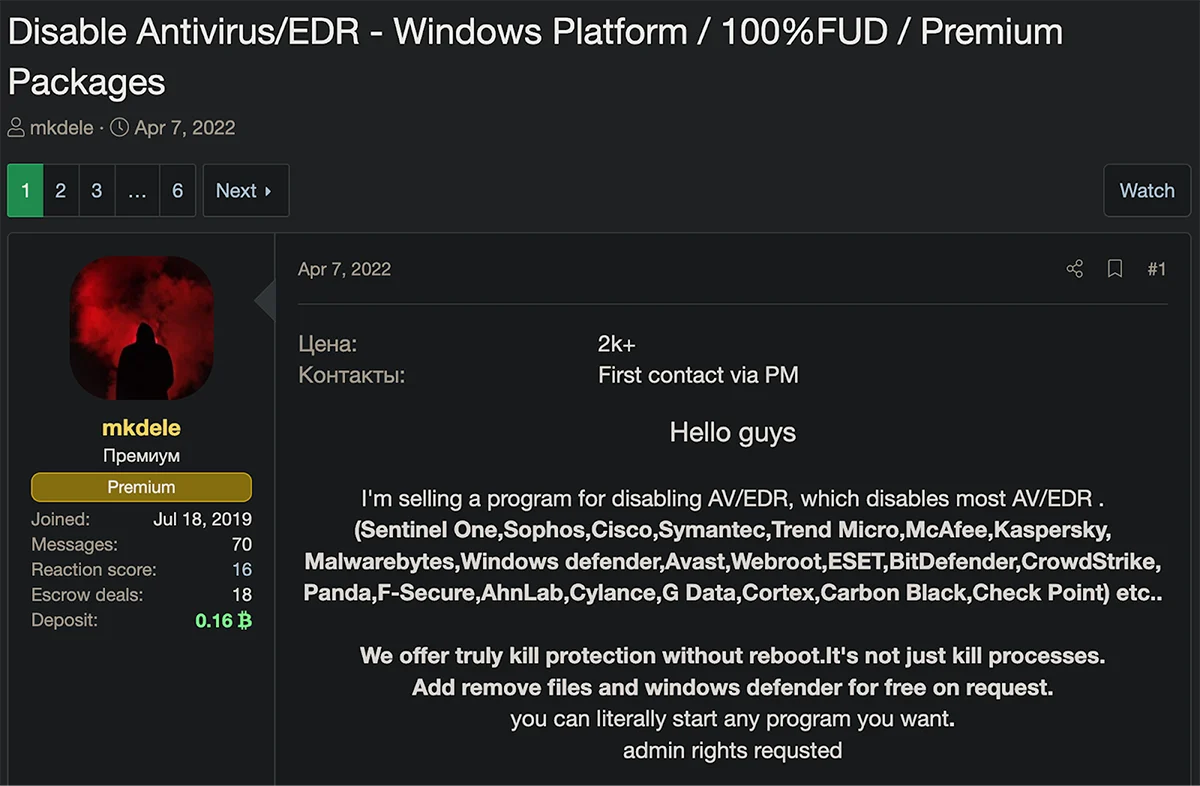
Task: Click the share icon on post #1
Action: [1075, 269]
